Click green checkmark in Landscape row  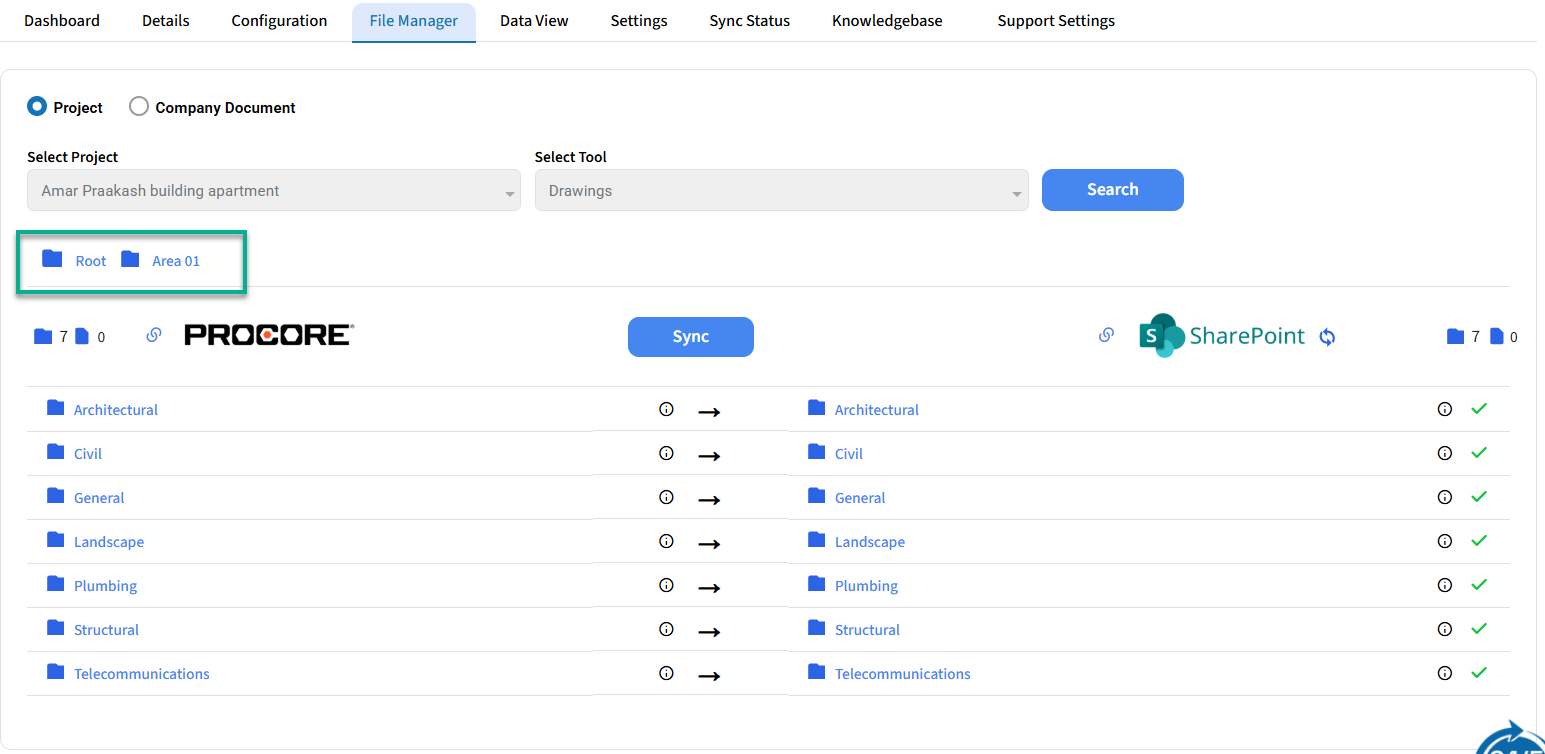1479,541
